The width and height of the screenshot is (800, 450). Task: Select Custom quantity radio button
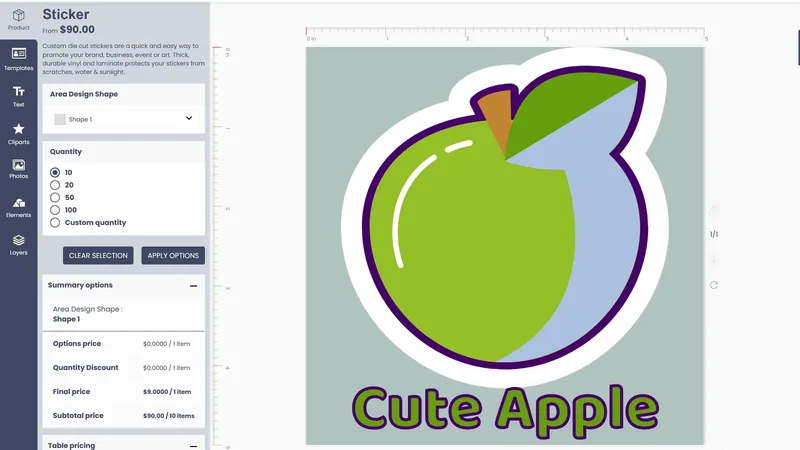tap(55, 222)
